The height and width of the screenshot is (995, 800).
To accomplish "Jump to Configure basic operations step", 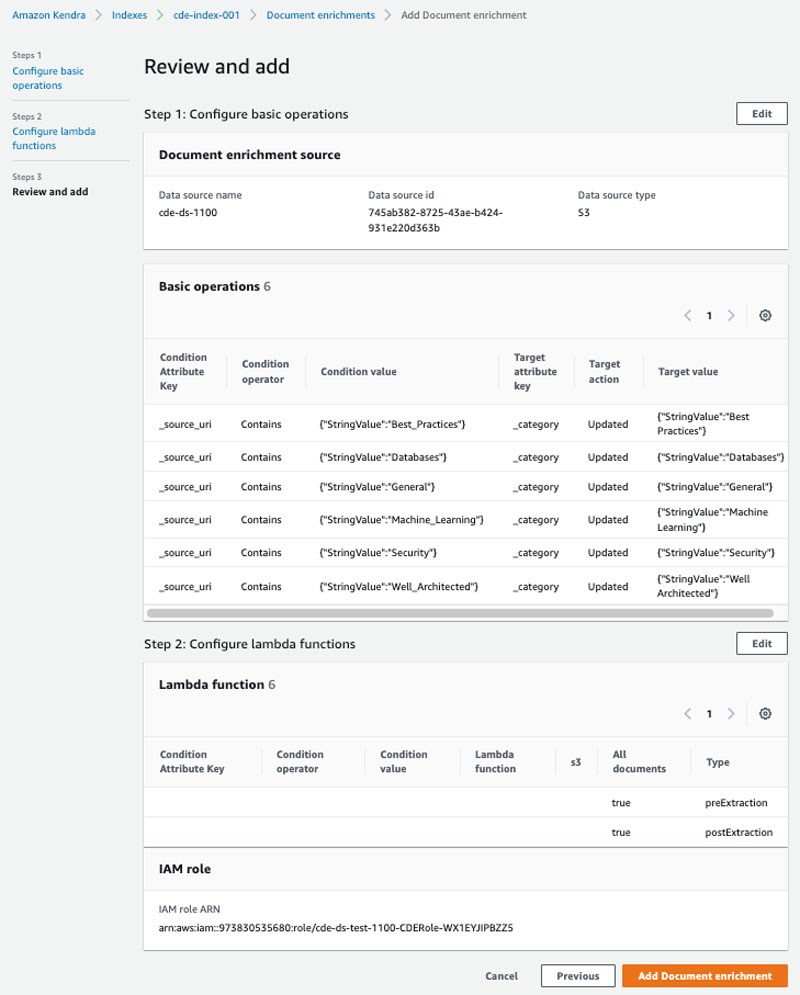I will (x=48, y=78).
